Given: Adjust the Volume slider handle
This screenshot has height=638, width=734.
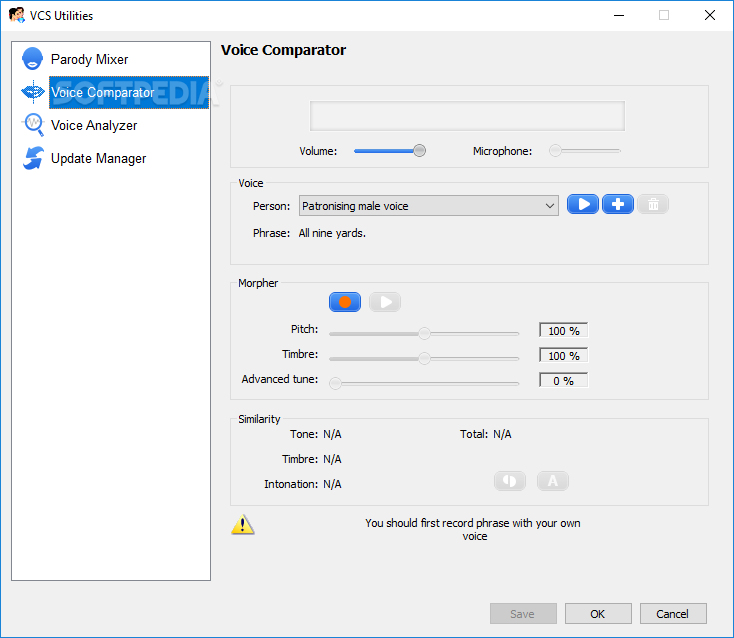Looking at the screenshot, I should 419,151.
